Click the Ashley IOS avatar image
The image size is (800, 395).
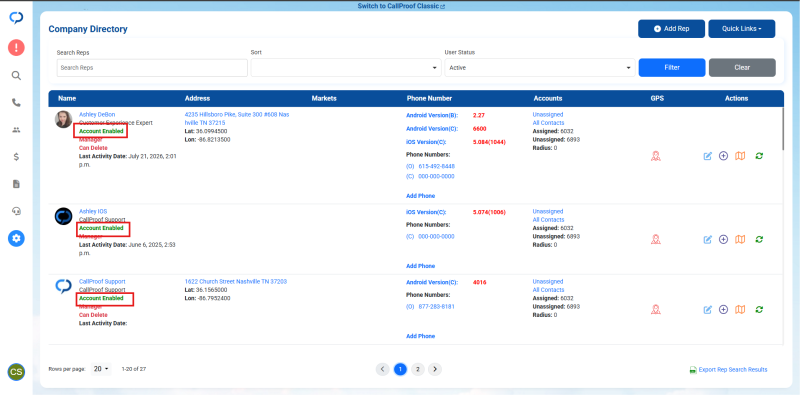pos(63,216)
